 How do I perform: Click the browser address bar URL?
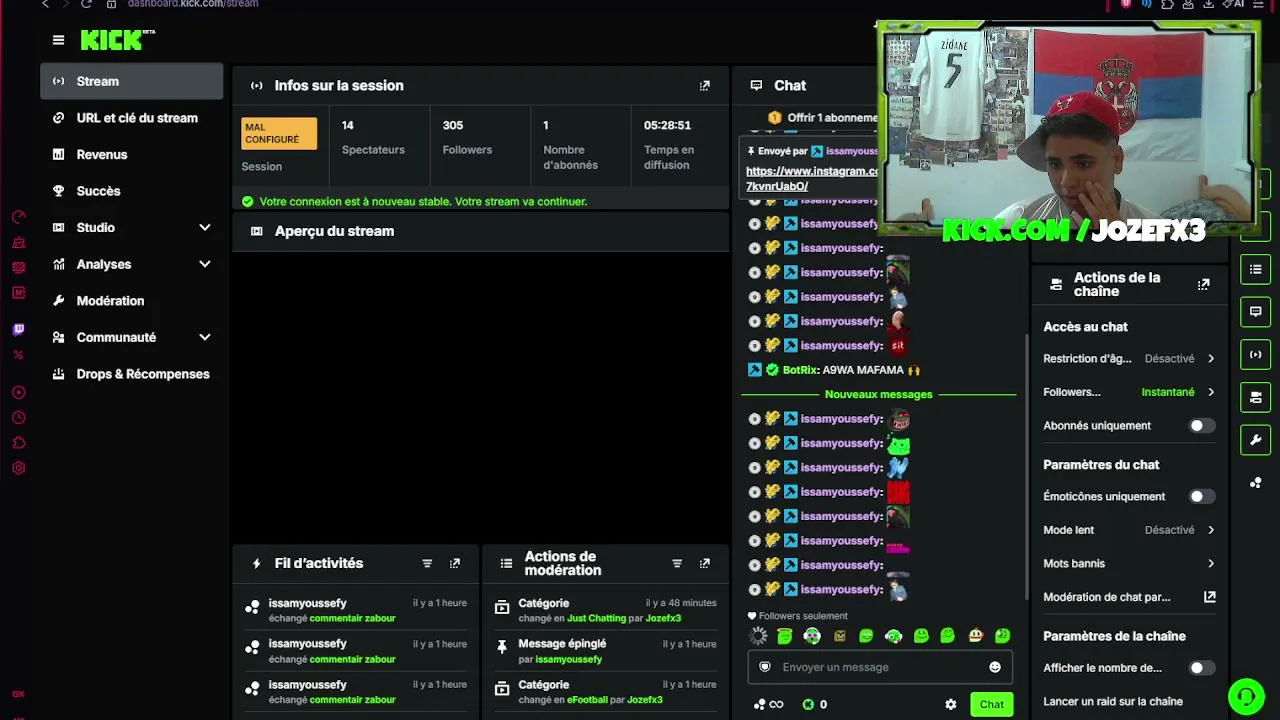193,4
